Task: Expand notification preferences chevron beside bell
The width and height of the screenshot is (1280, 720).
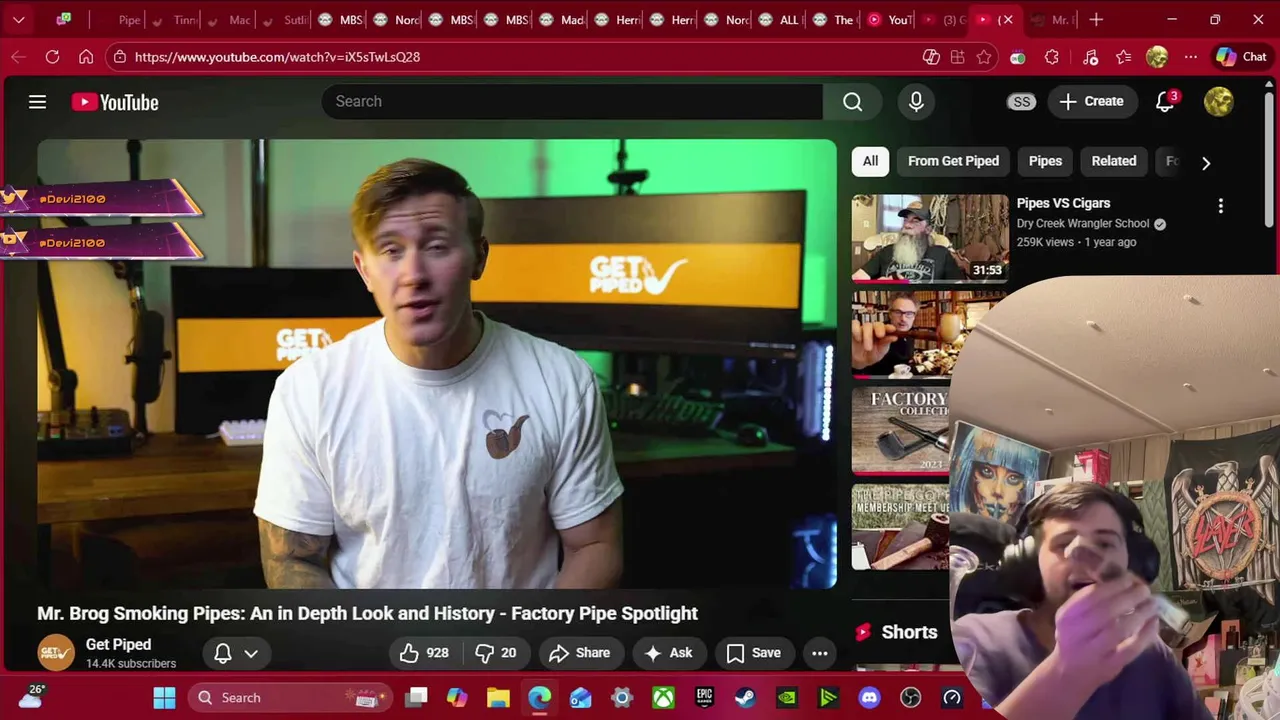Action: point(251,653)
